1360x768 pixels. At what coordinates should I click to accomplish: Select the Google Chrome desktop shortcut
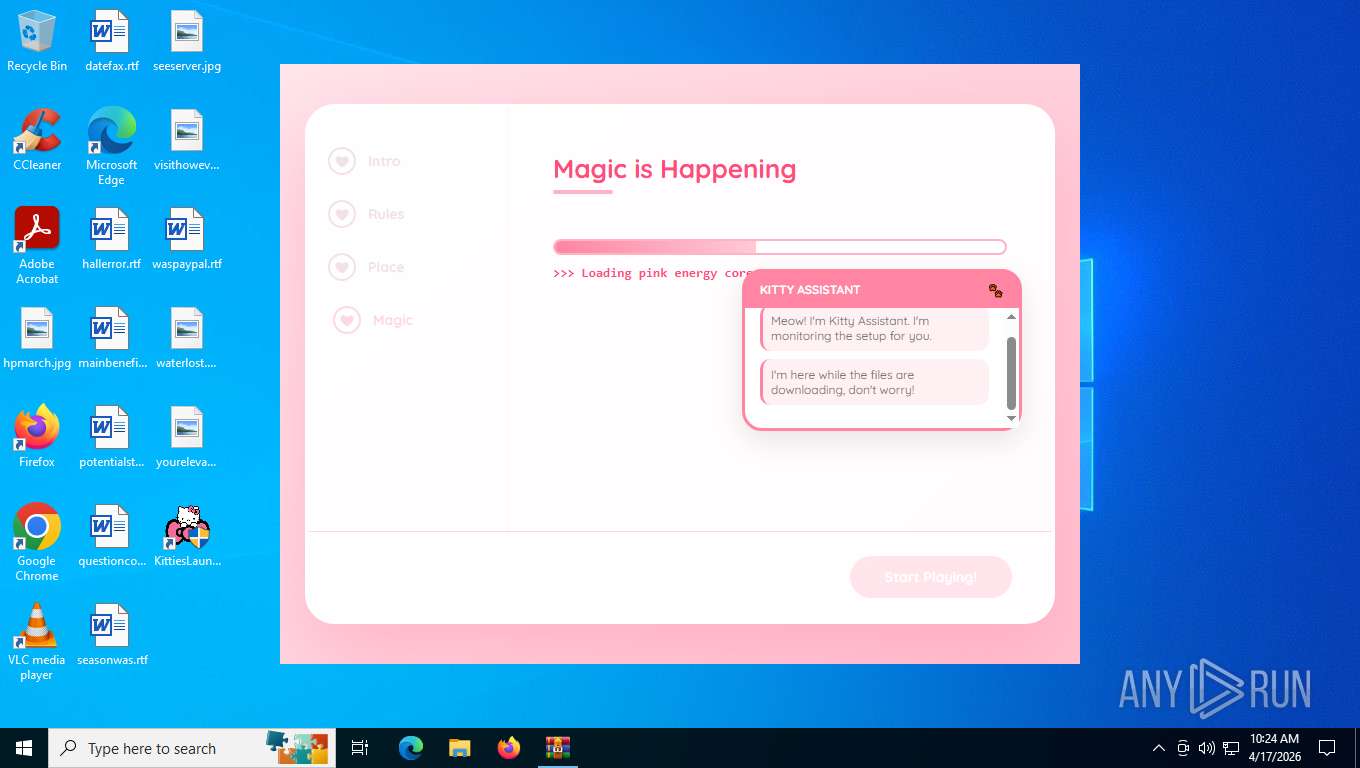pyautogui.click(x=37, y=542)
